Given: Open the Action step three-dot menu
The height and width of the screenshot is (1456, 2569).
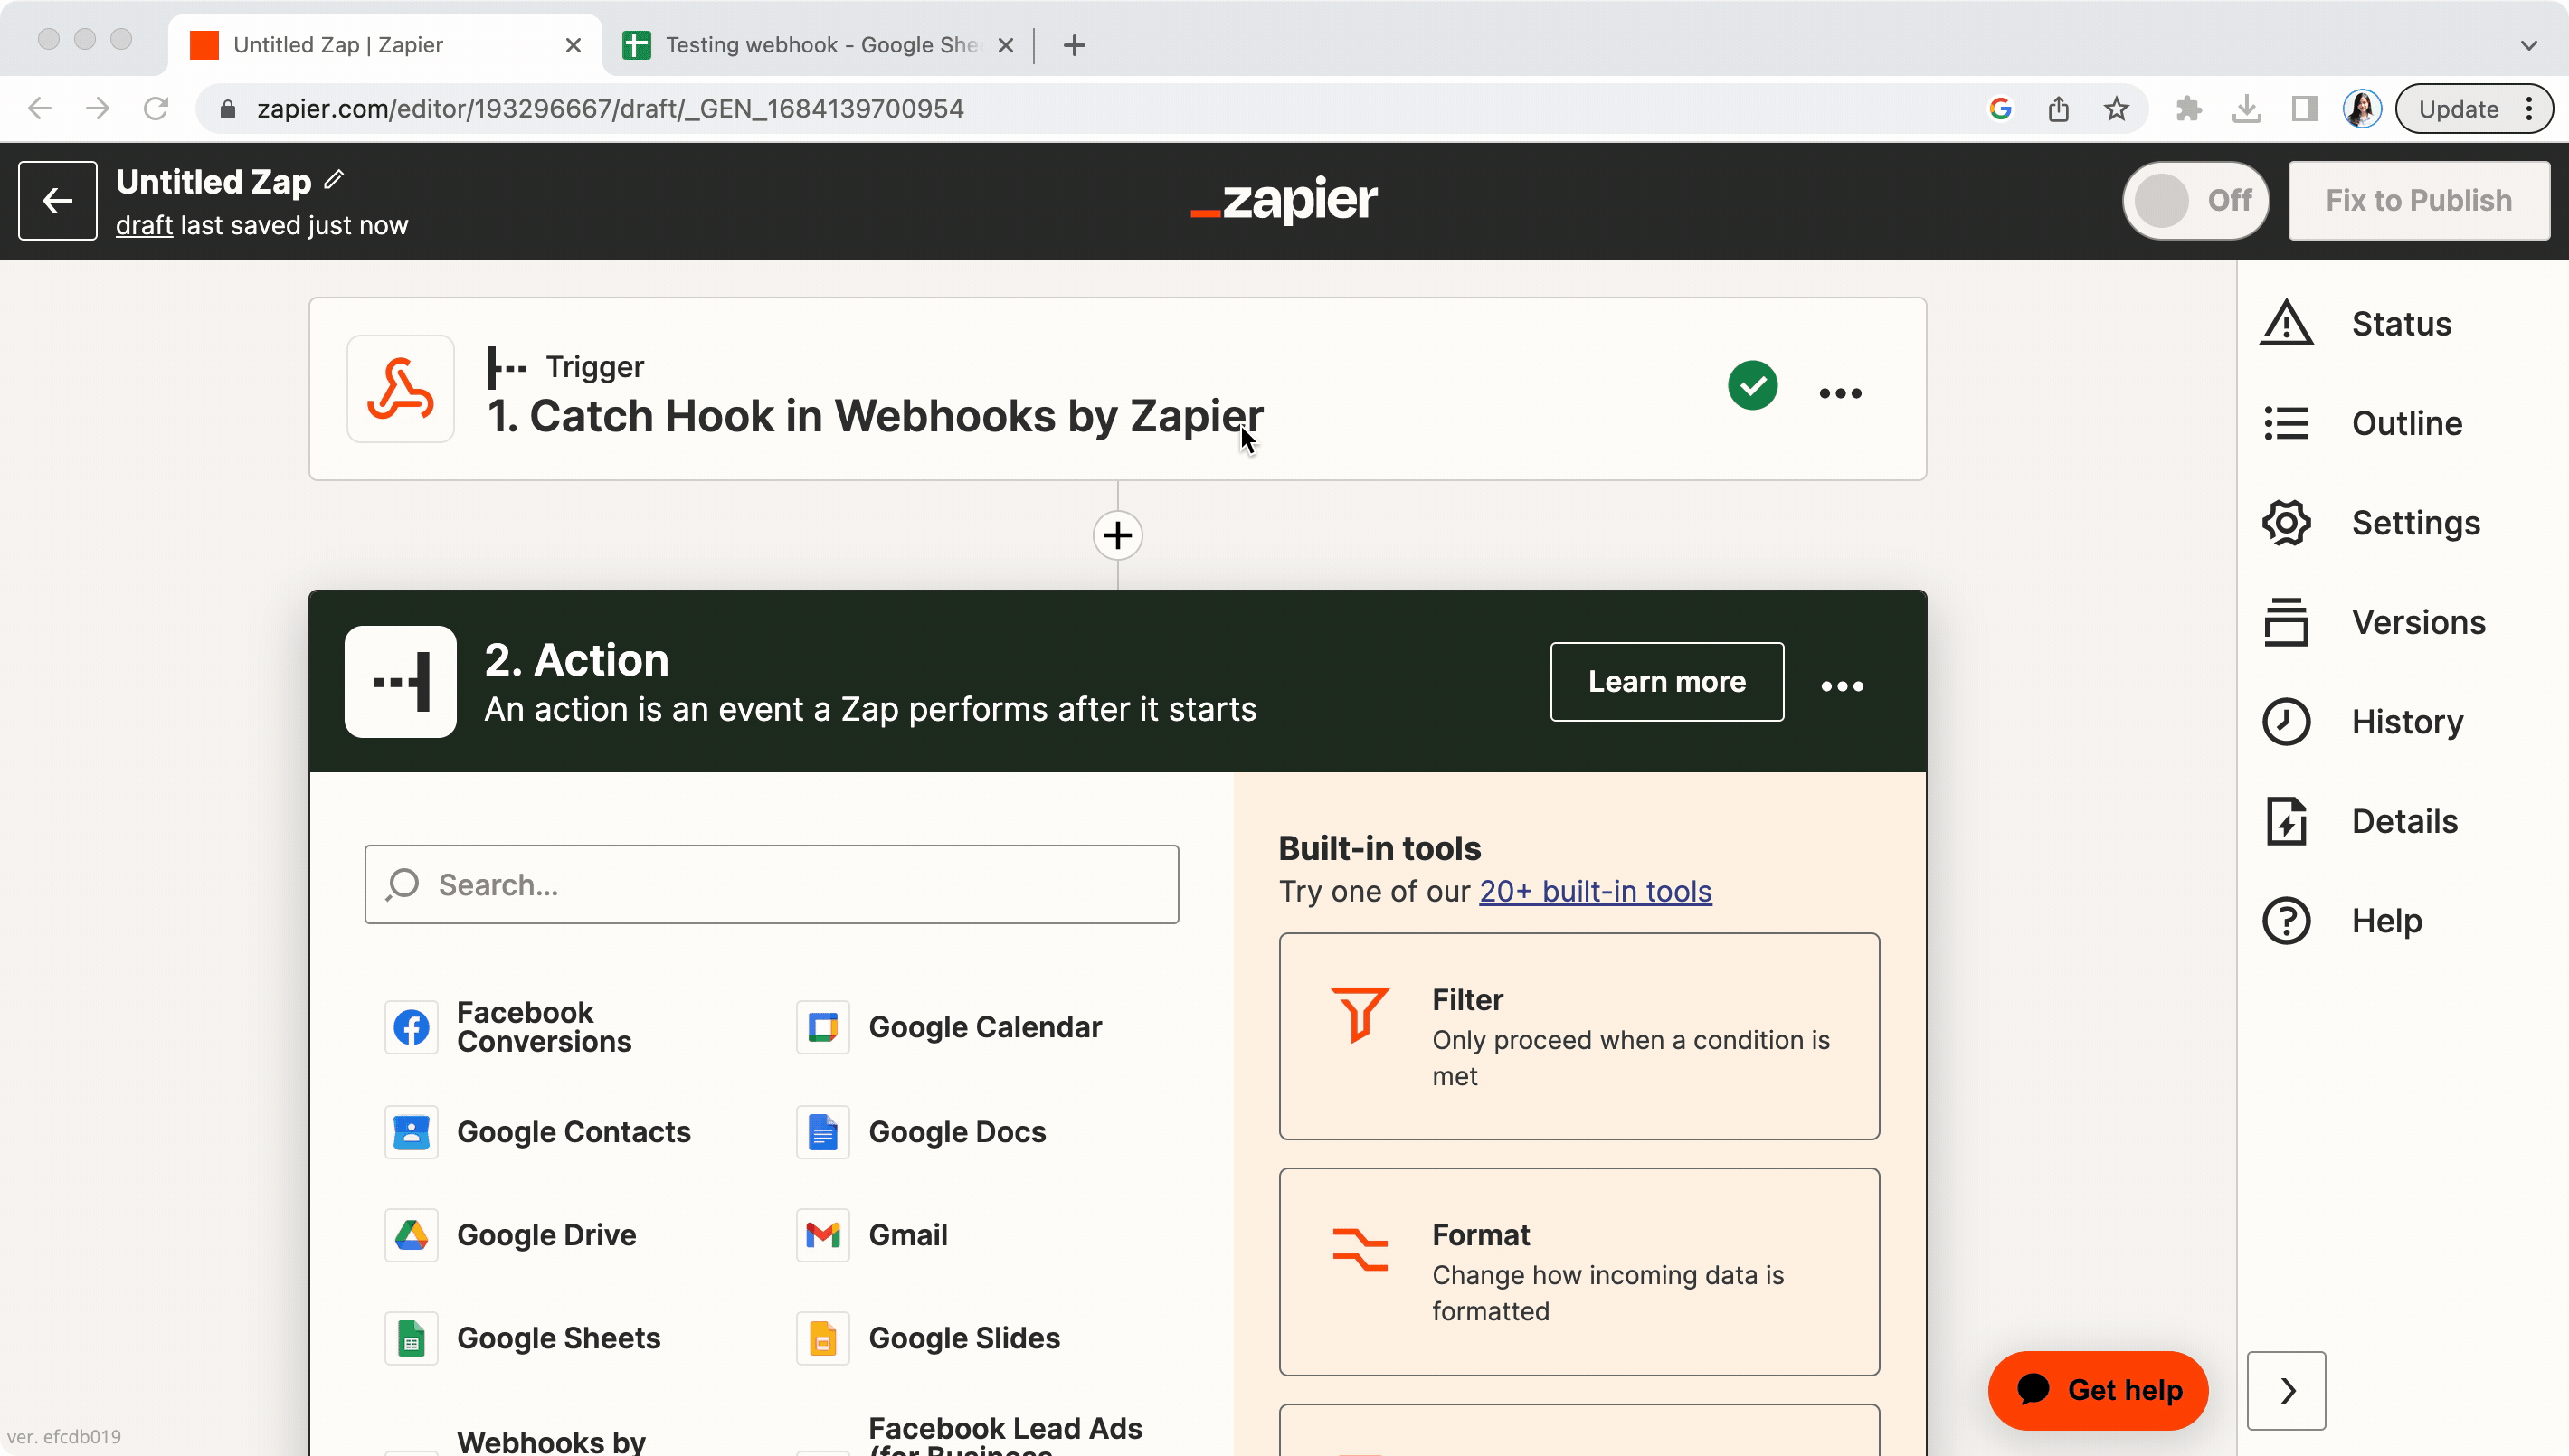Looking at the screenshot, I should 1842,686.
